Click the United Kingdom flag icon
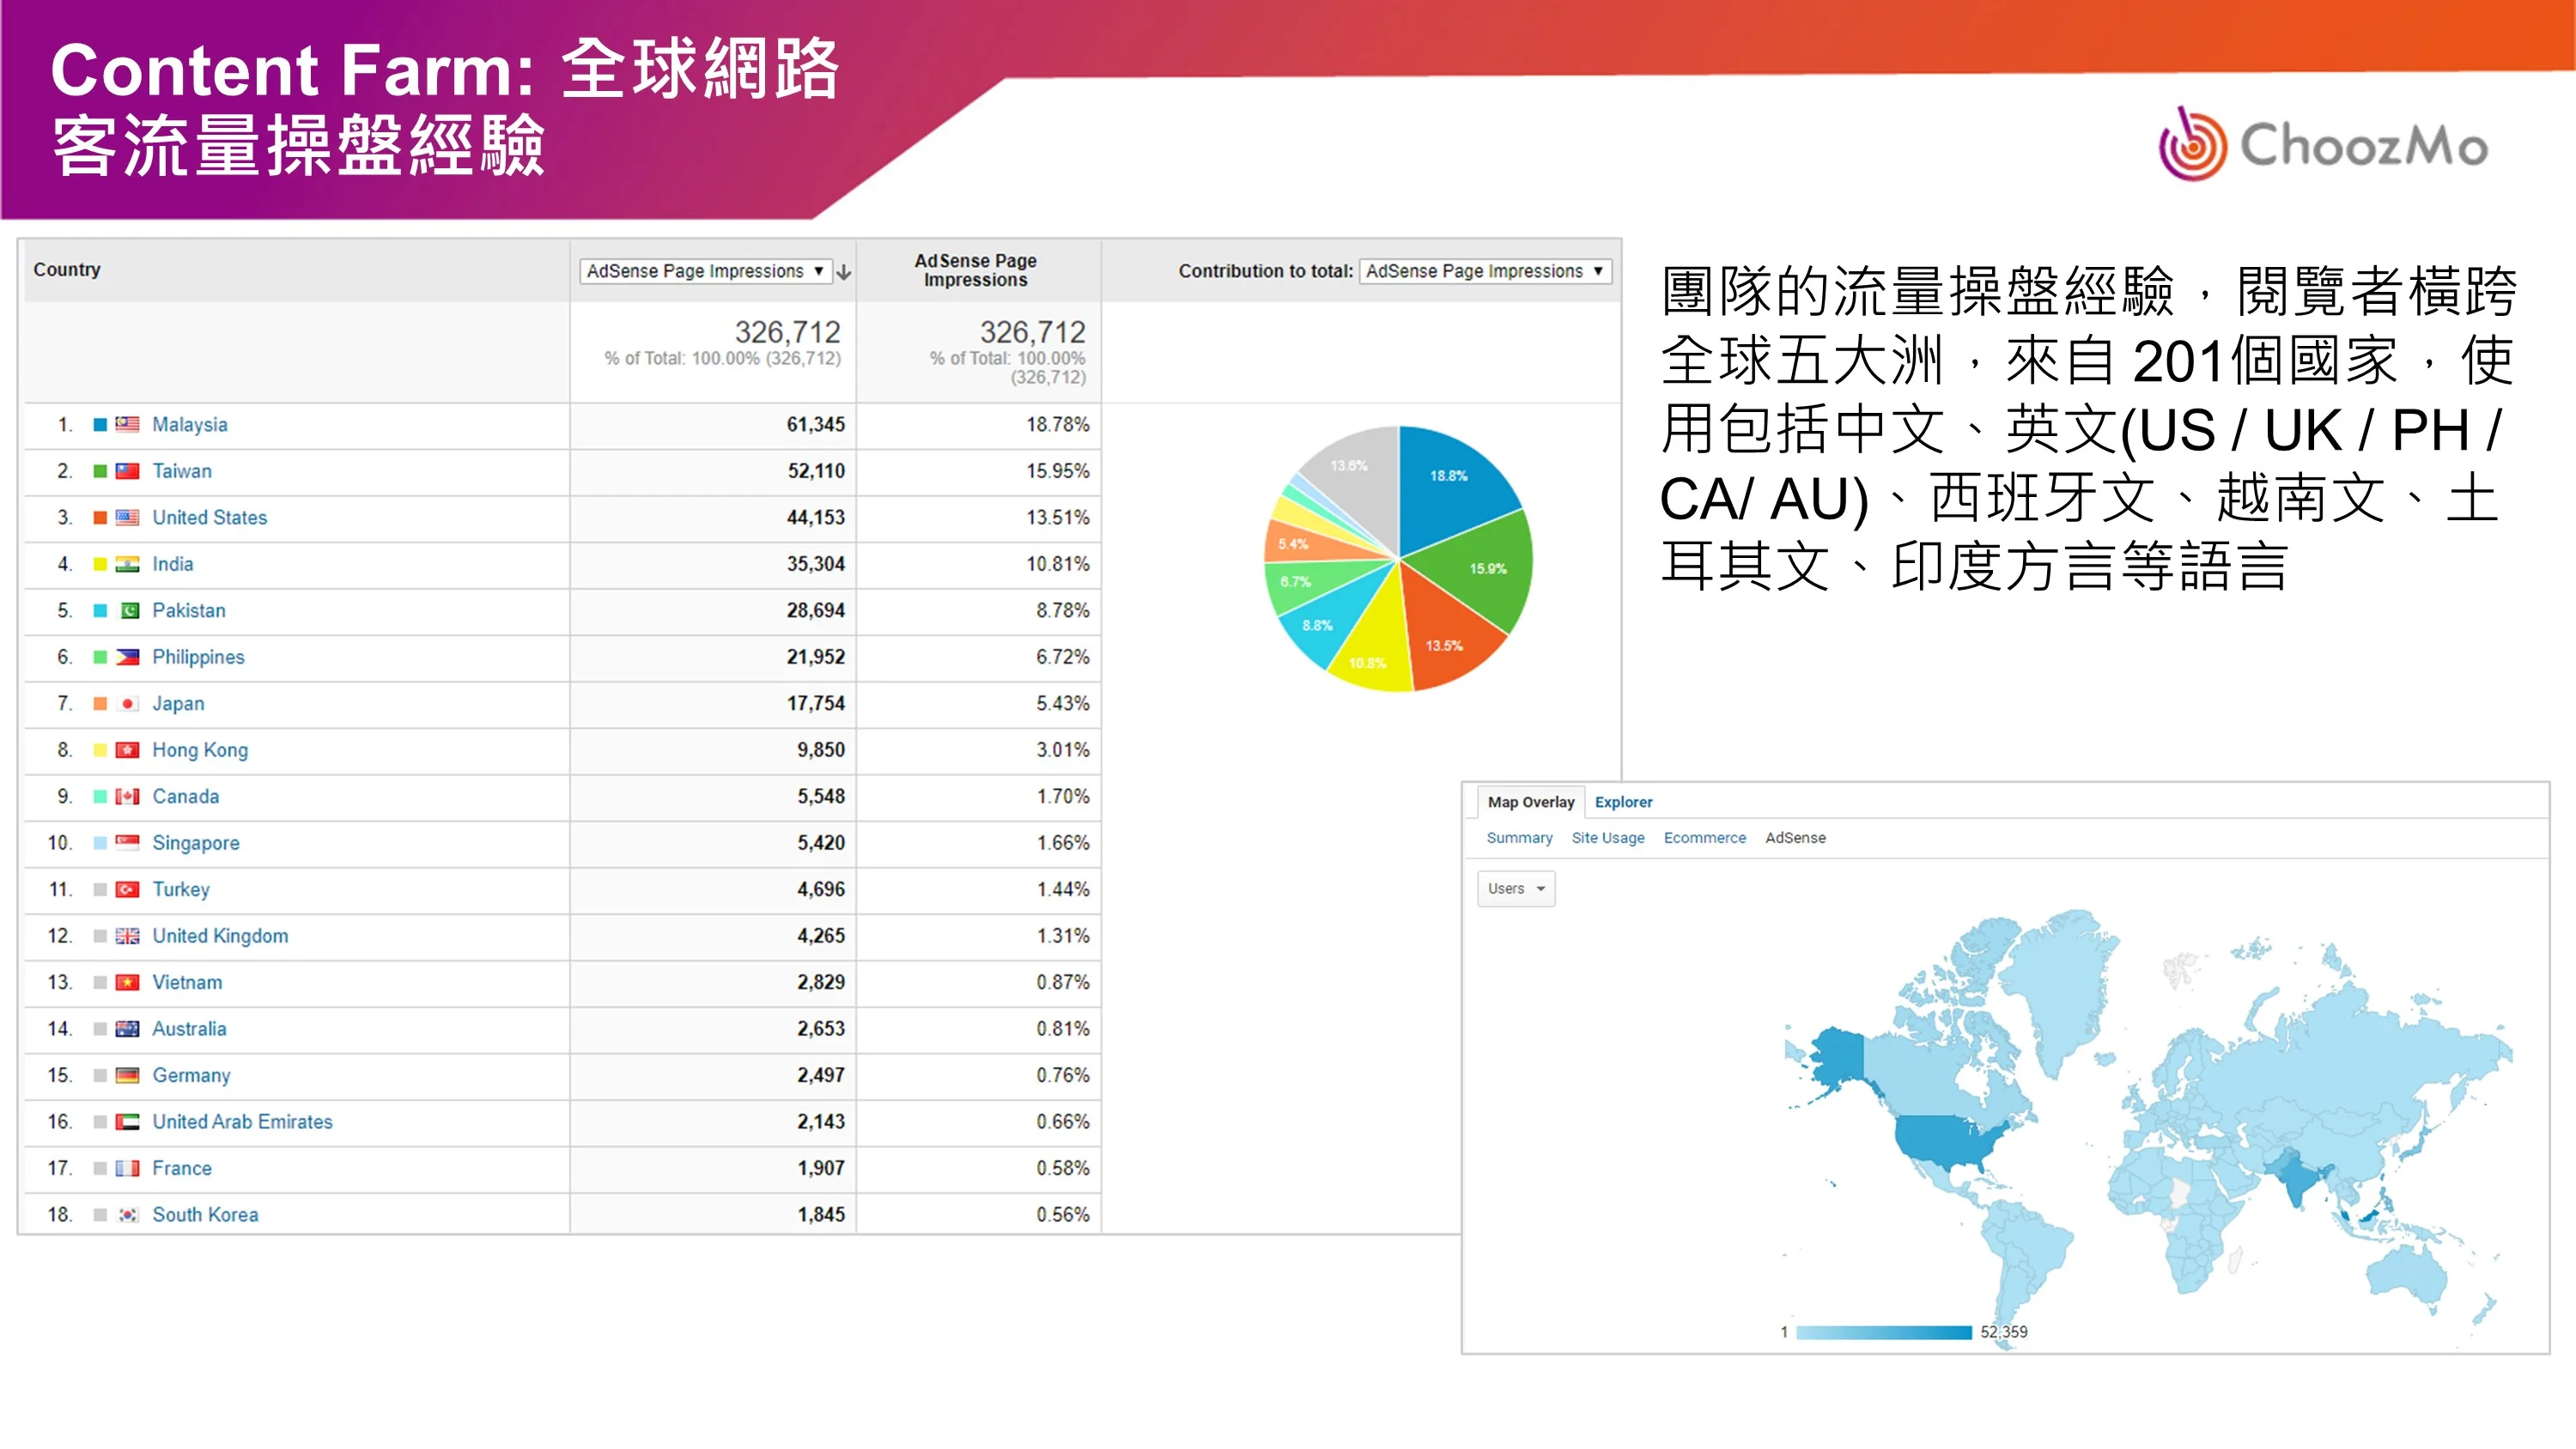The width and height of the screenshot is (2576, 1449). (127, 936)
